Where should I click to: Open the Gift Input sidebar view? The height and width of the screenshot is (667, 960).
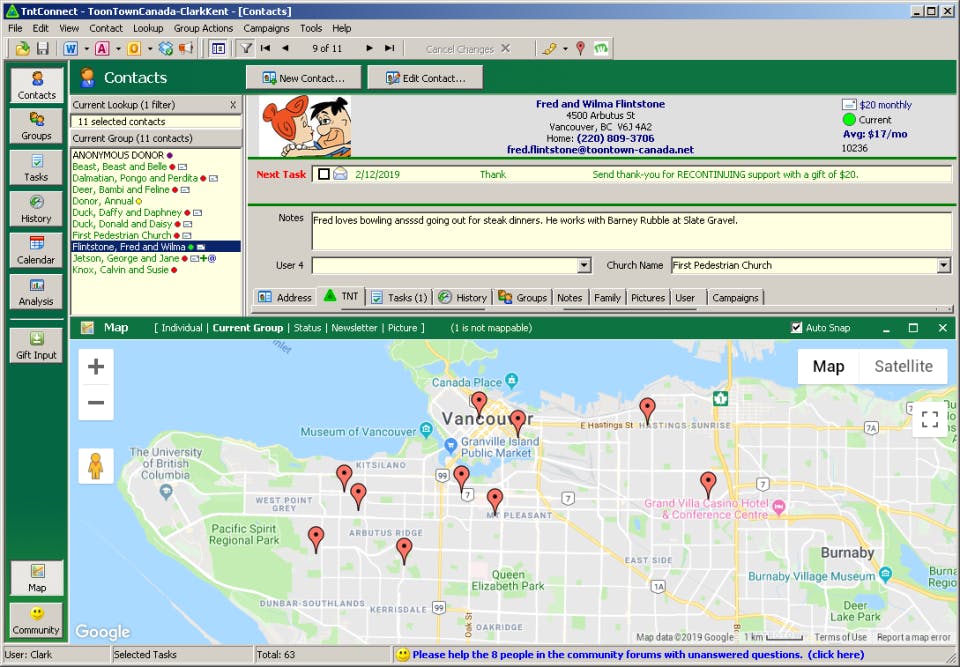(37, 345)
